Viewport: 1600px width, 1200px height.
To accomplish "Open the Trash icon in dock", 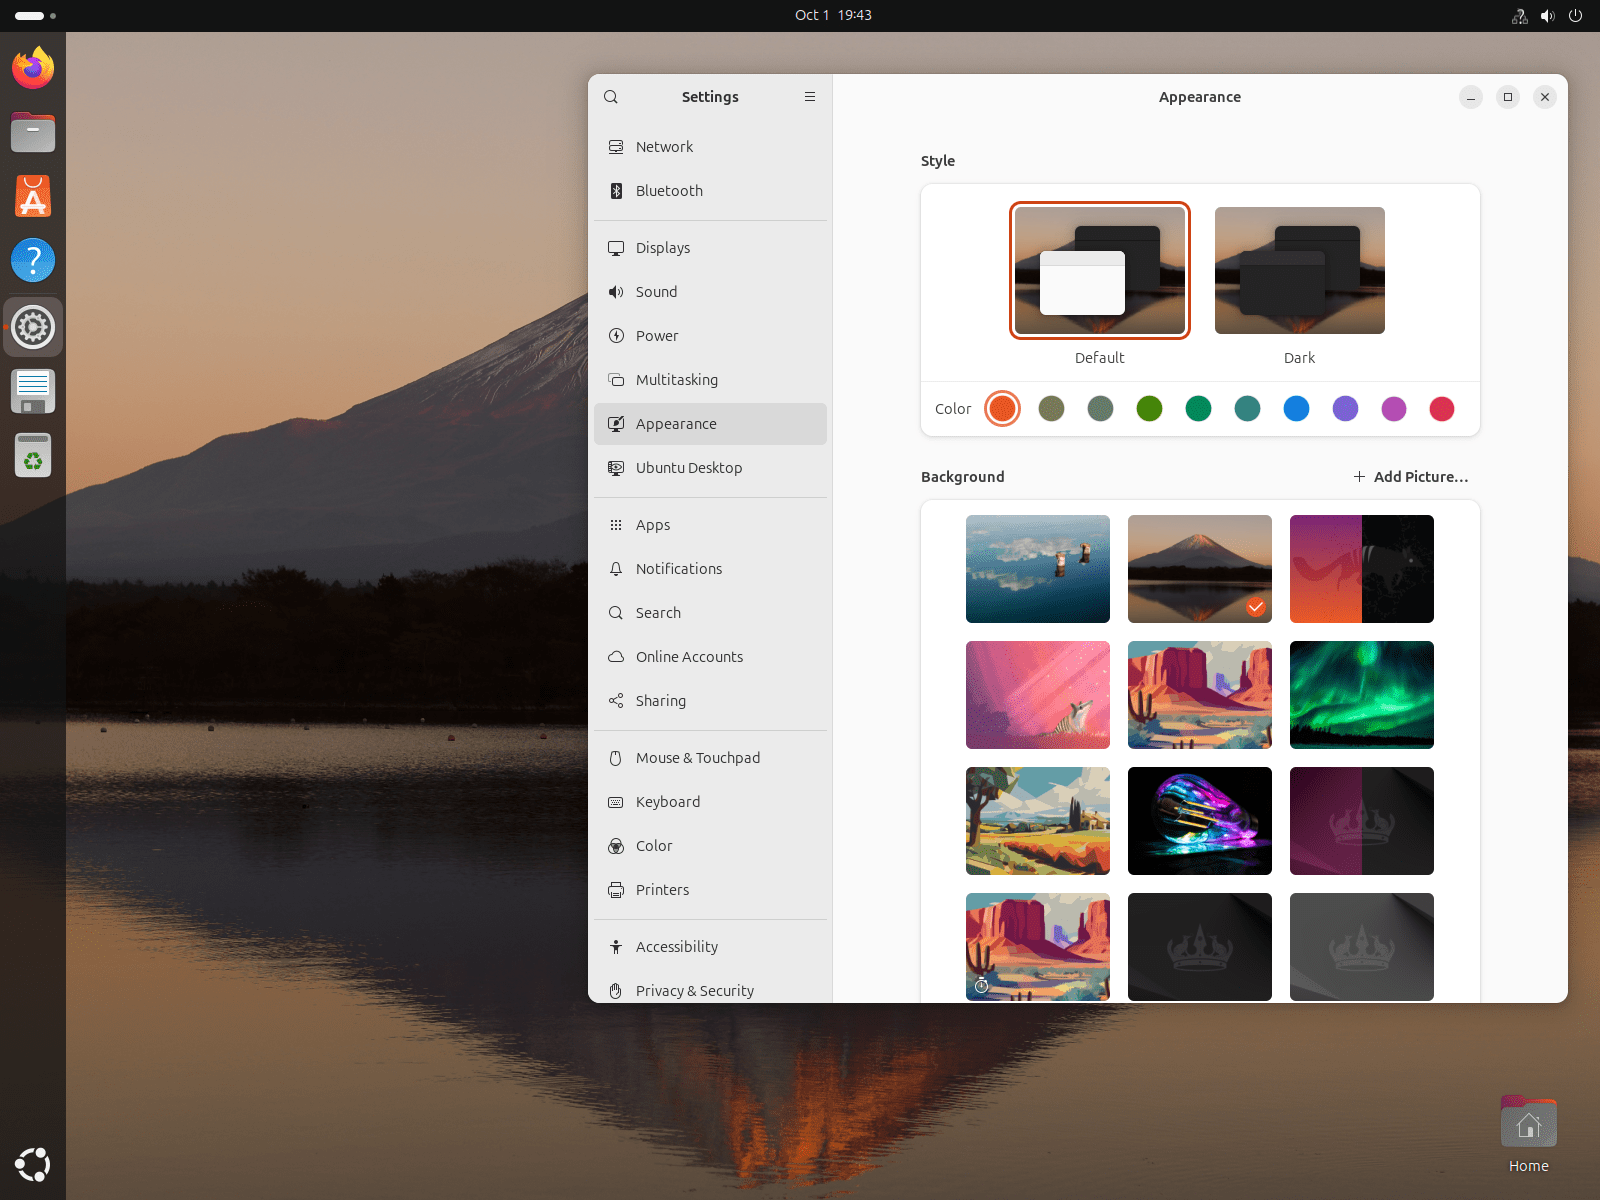I will tap(33, 456).
